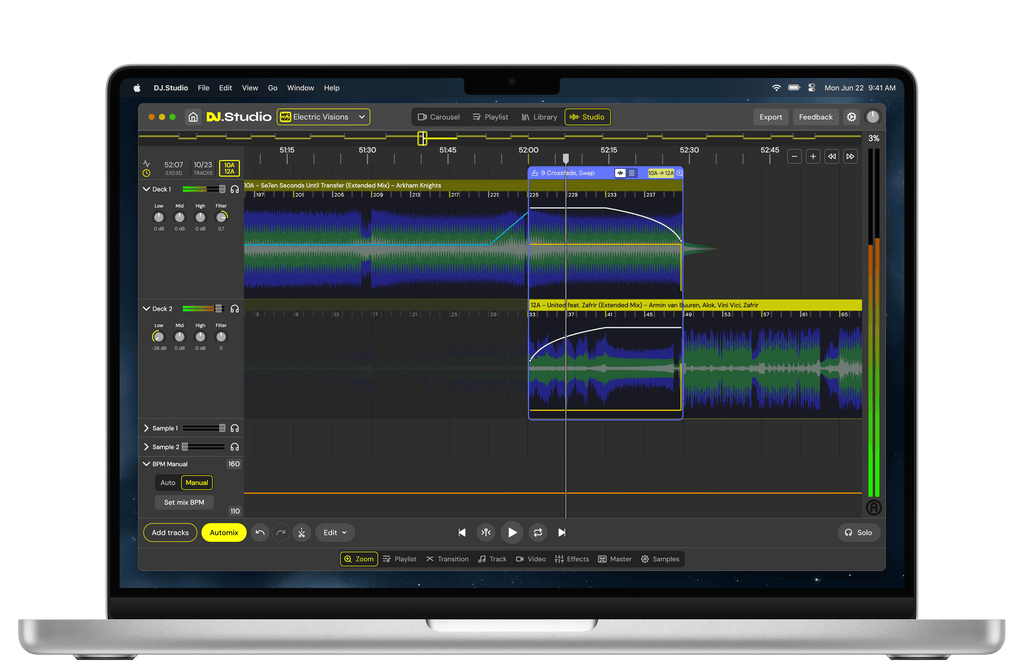Click the Sample 1 headphone icon

234,428
